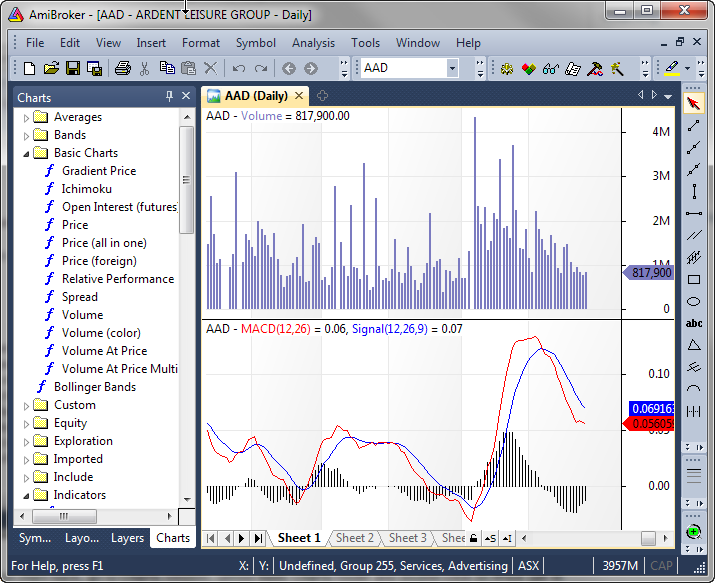This screenshot has width=715, height=583.
Task: Switch to Sheet 2 tab
Action: 355,538
